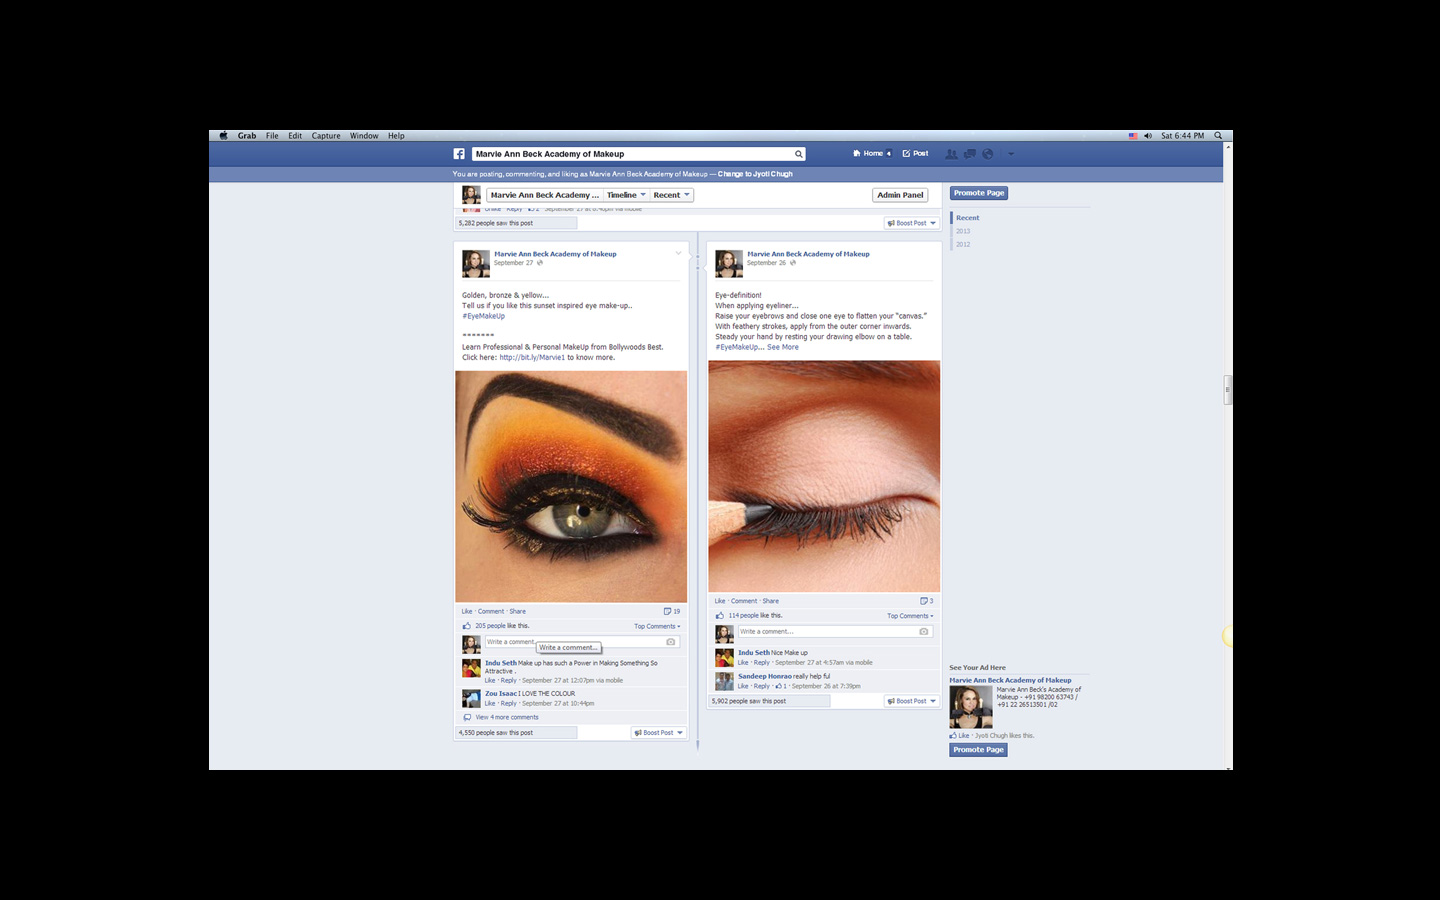The width and height of the screenshot is (1440, 900).
Task: Open the Window menu
Action: pos(364,136)
